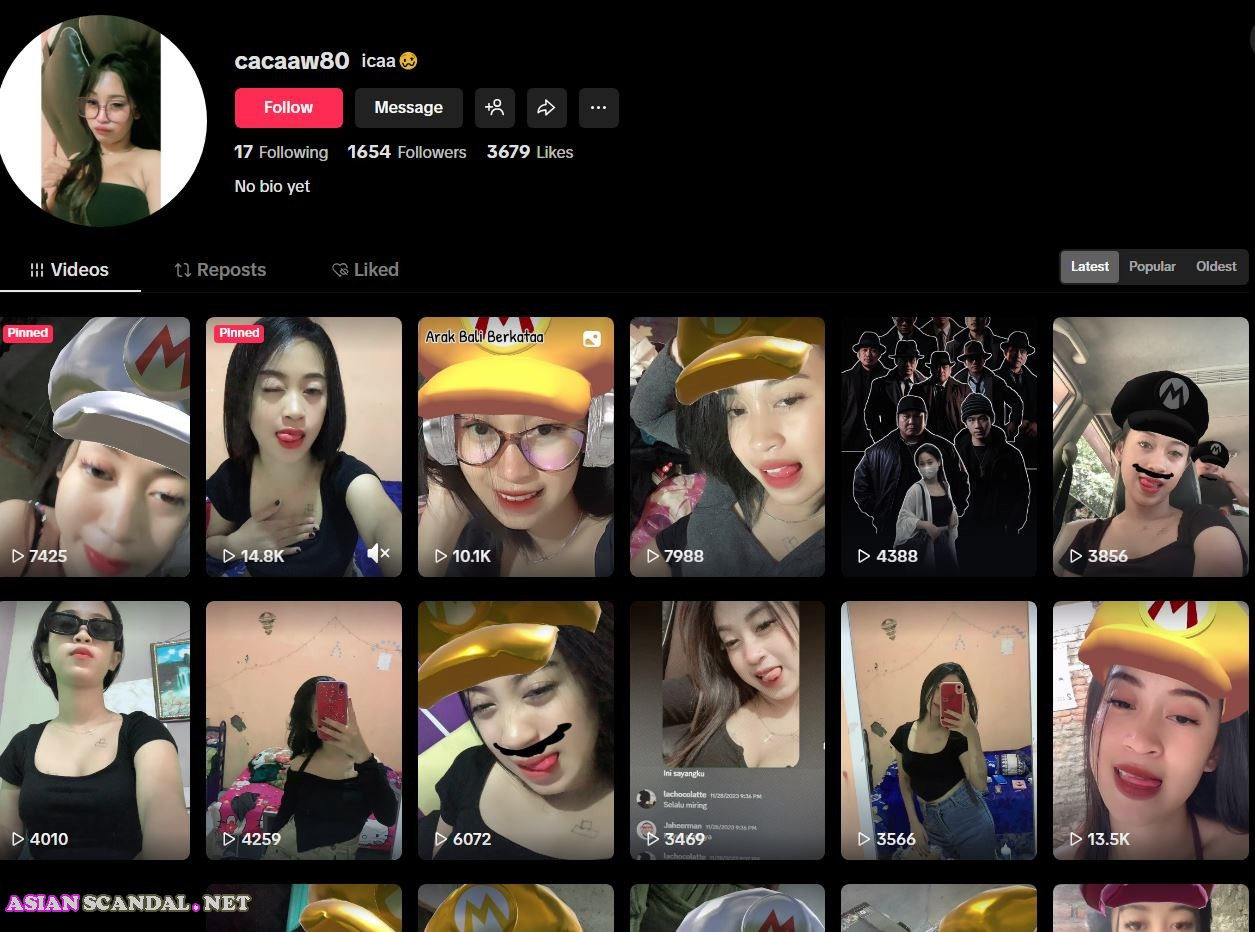Screen dimensions: 1255x932
Task: Switch to the Liked tab
Action: coord(365,270)
